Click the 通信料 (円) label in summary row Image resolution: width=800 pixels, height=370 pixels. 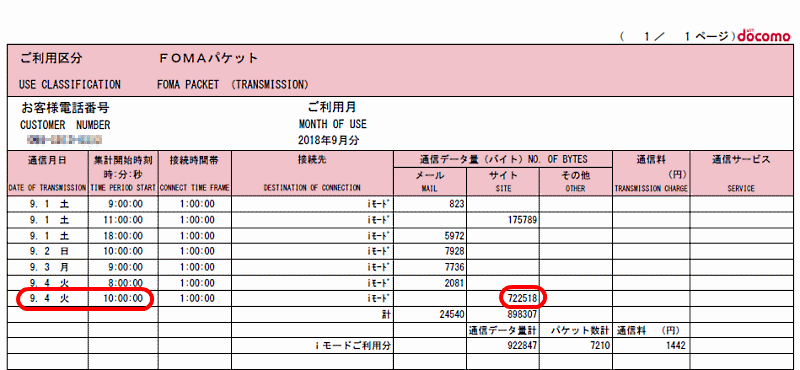[648, 330]
